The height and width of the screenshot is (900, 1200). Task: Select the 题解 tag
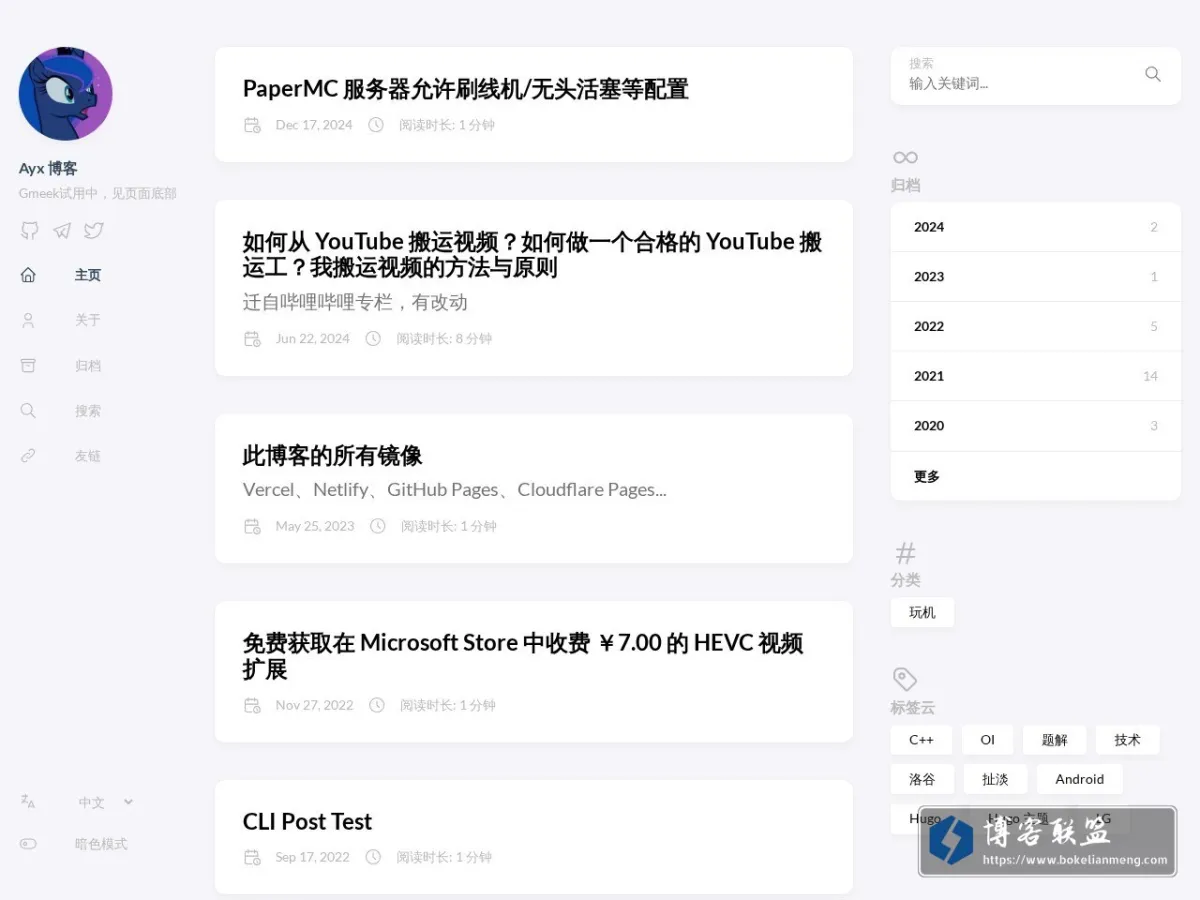(1054, 740)
